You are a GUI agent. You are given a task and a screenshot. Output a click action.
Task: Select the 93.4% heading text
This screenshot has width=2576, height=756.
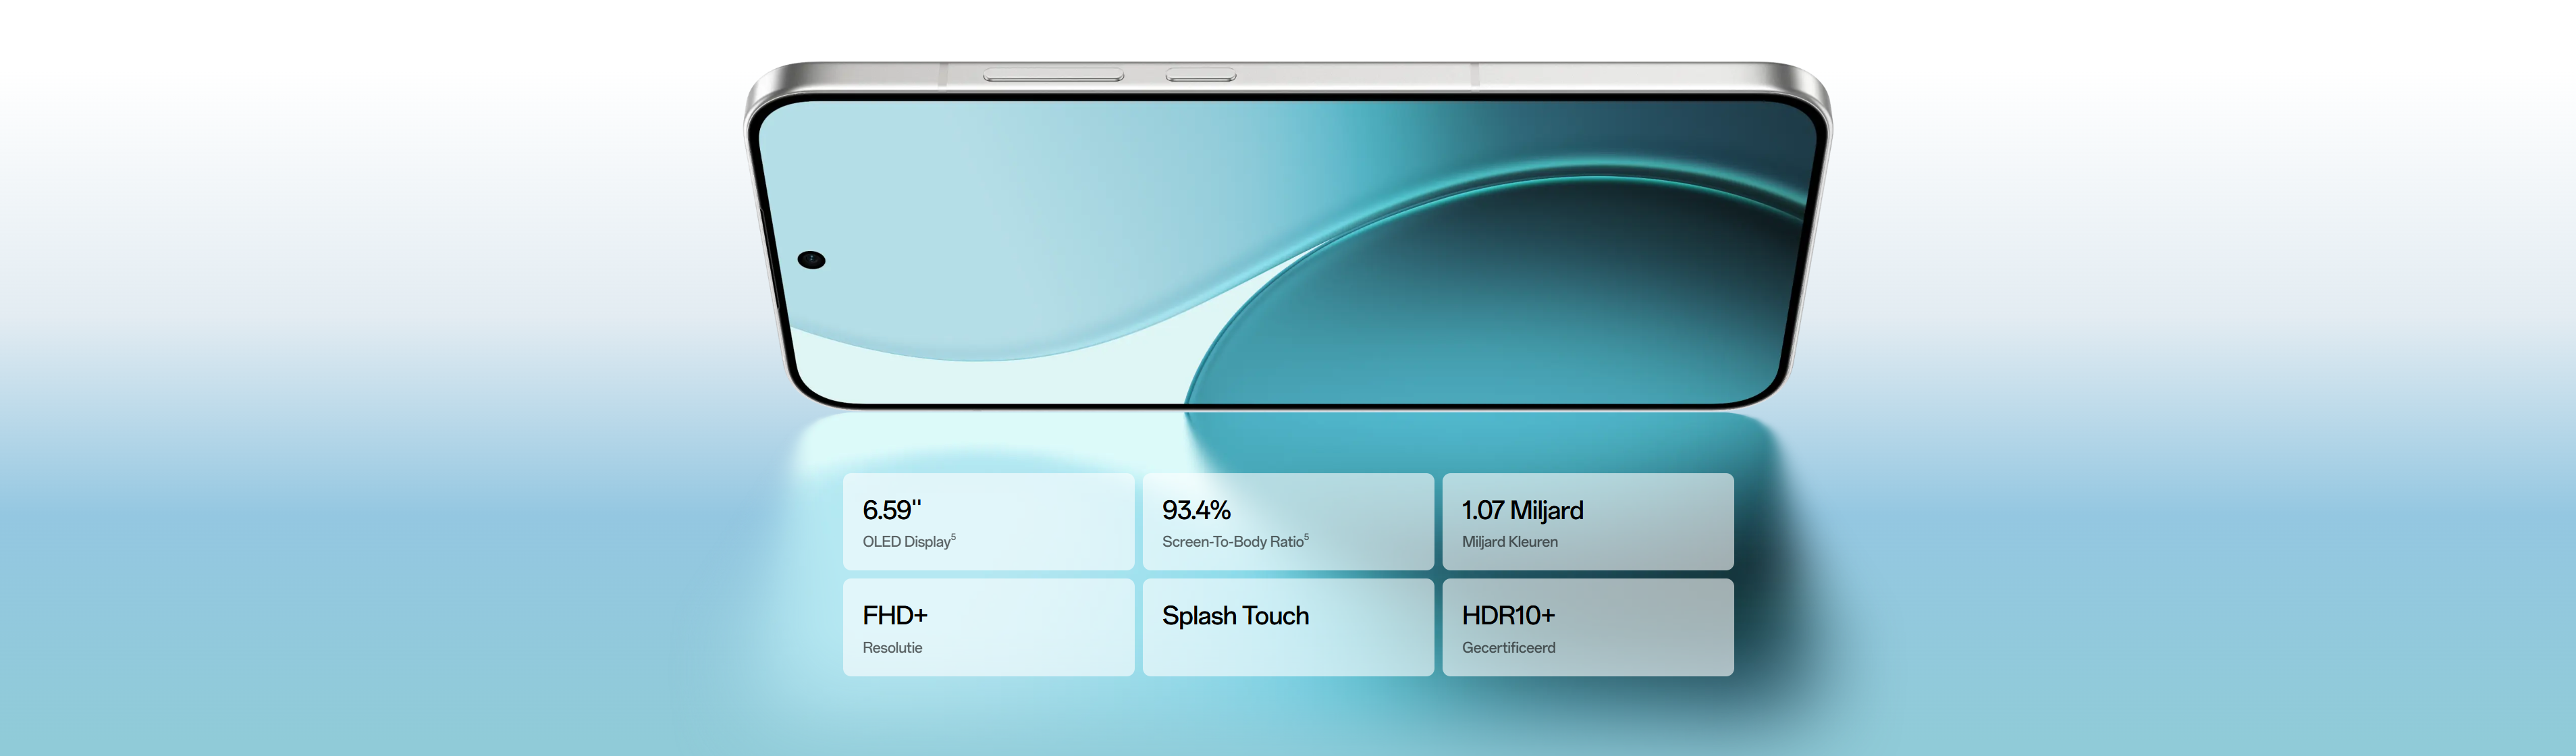[1195, 510]
